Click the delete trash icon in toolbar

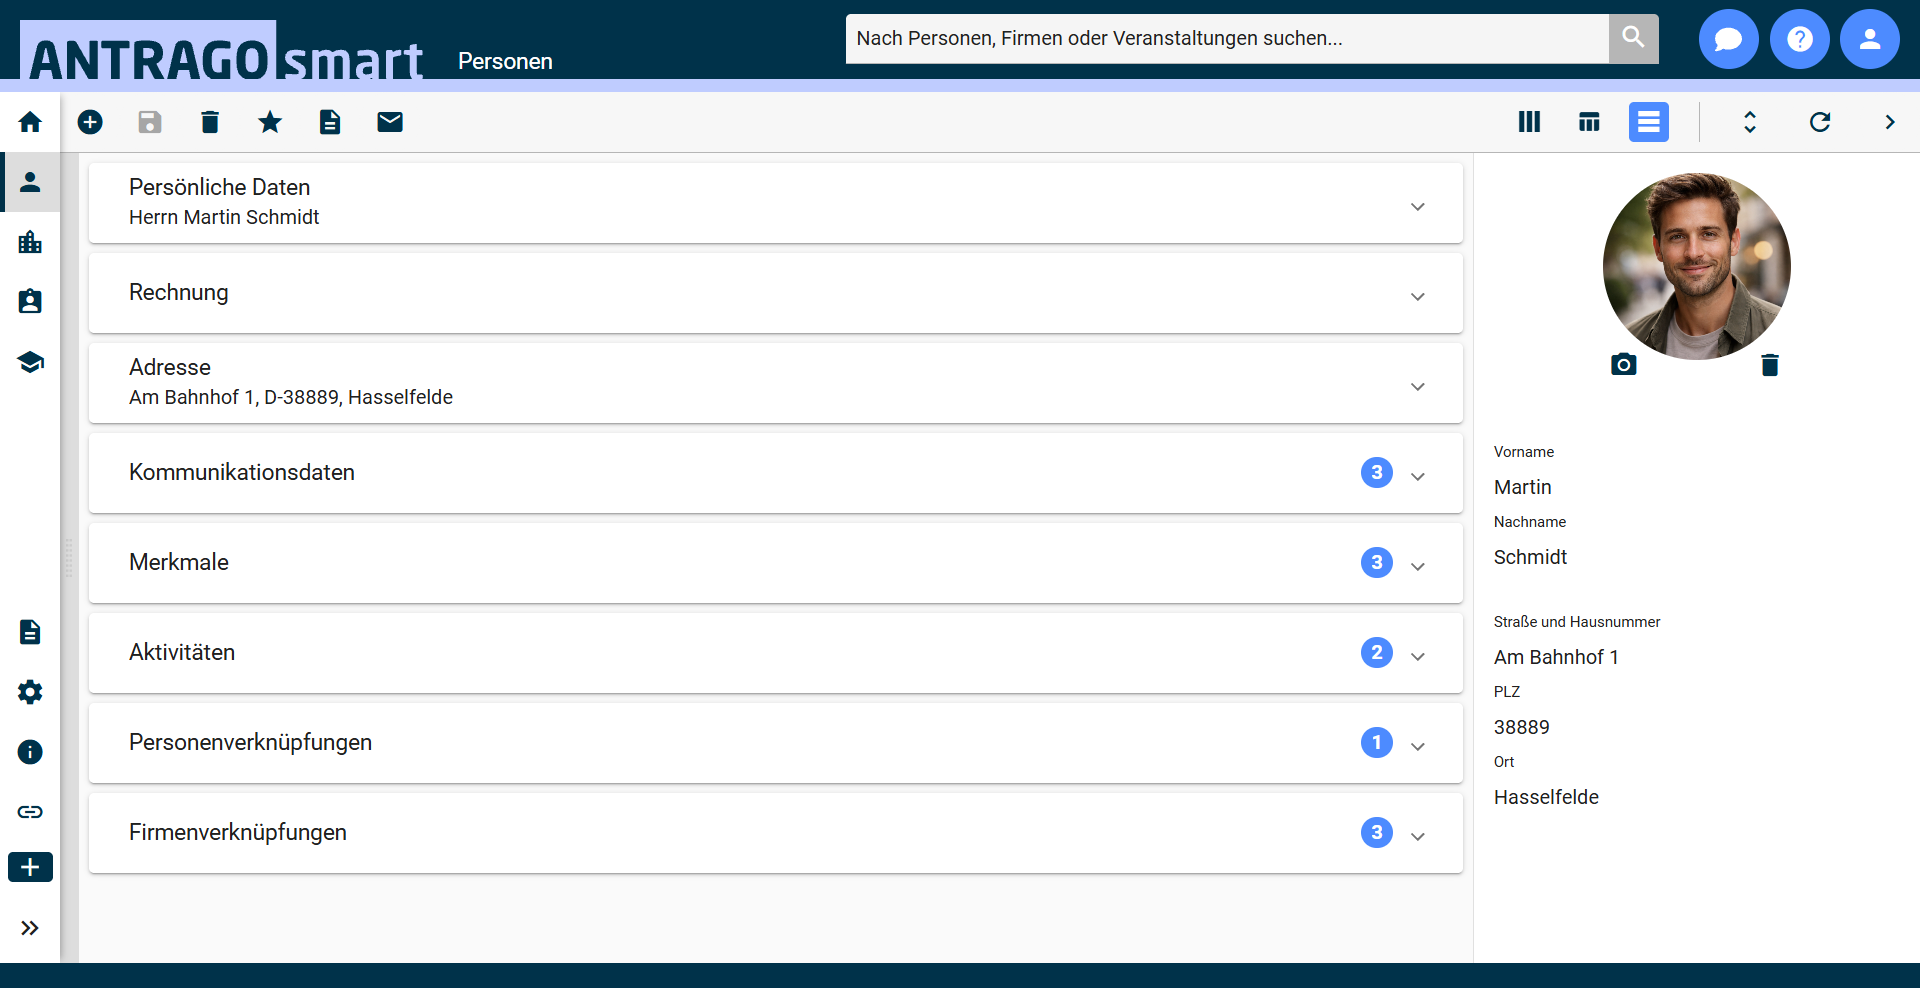(x=210, y=122)
